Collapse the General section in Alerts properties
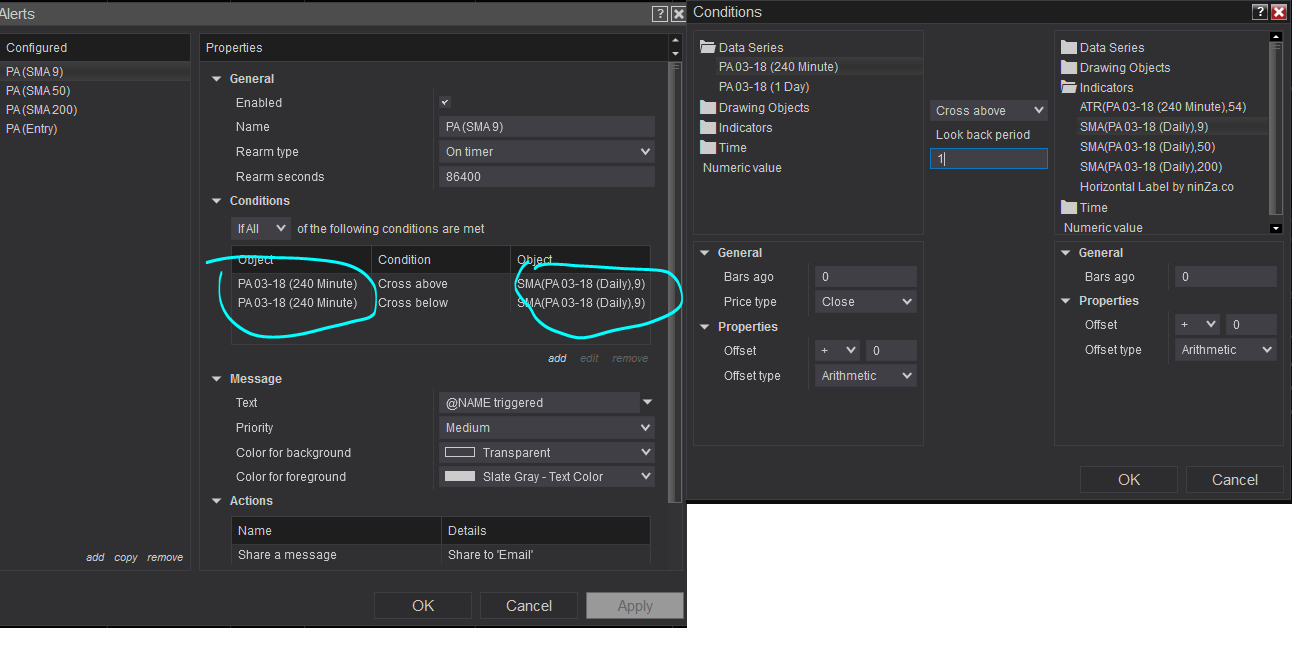 pos(217,79)
